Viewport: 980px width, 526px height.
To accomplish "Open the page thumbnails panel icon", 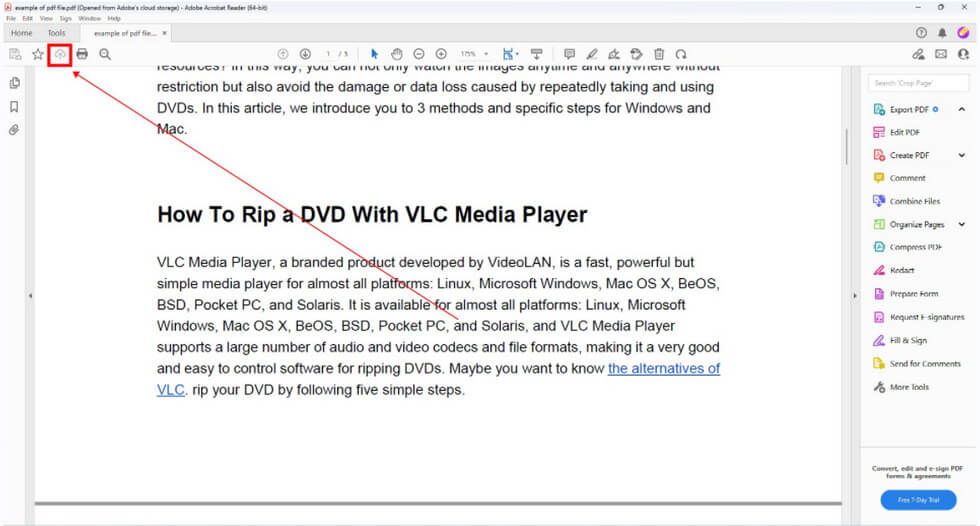I will coord(14,83).
